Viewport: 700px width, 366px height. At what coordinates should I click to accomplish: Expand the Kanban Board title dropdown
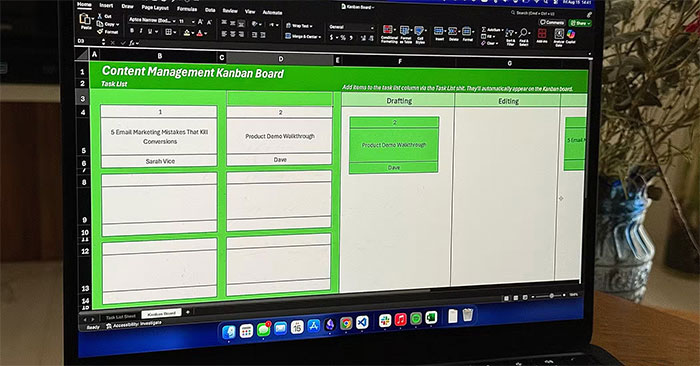tap(373, 7)
